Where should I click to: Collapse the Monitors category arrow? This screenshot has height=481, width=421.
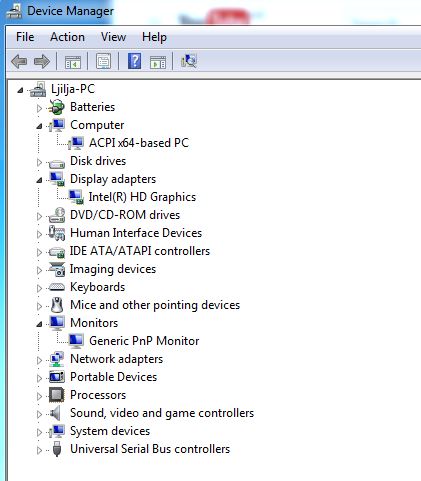pos(39,324)
